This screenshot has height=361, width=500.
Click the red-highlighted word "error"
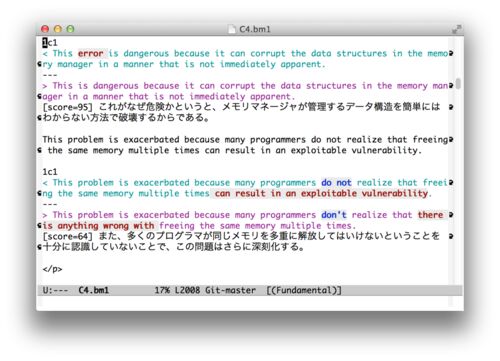(91, 53)
